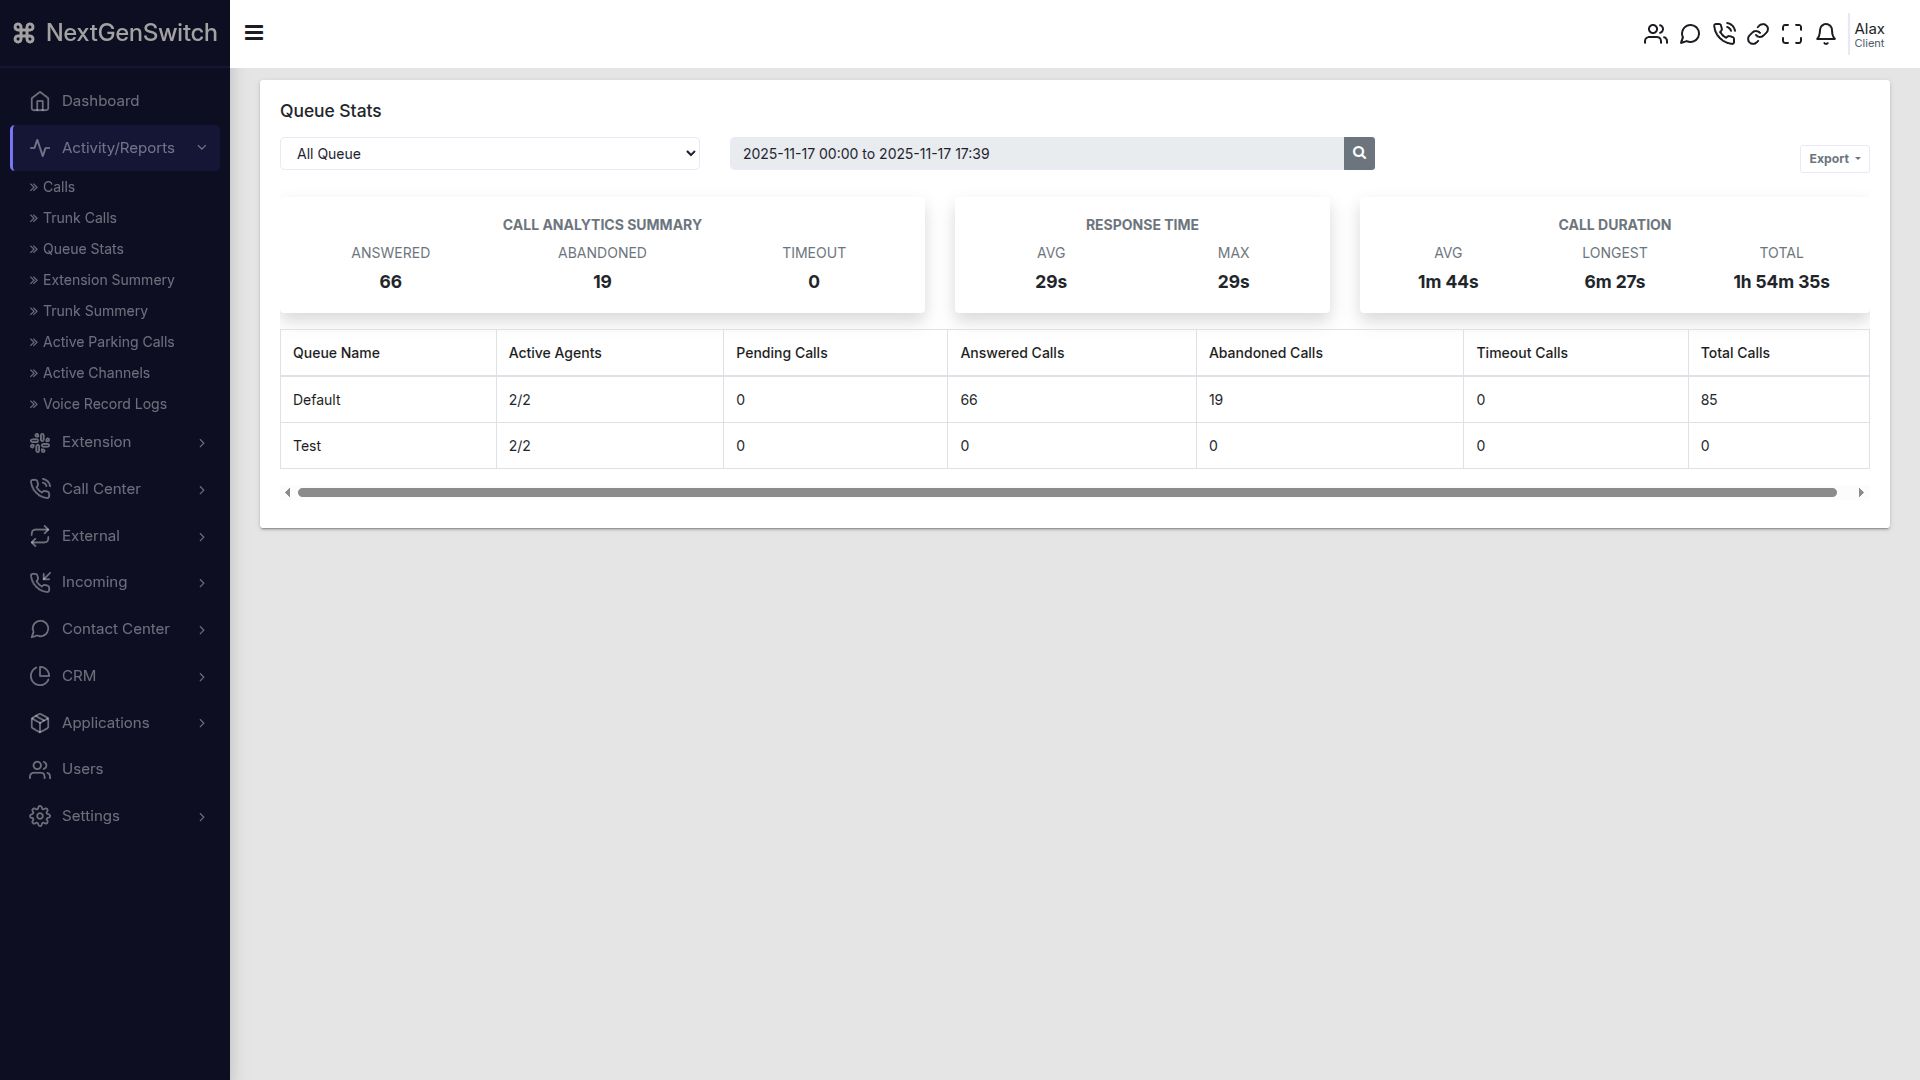Open the Export dropdown button

[1834, 159]
